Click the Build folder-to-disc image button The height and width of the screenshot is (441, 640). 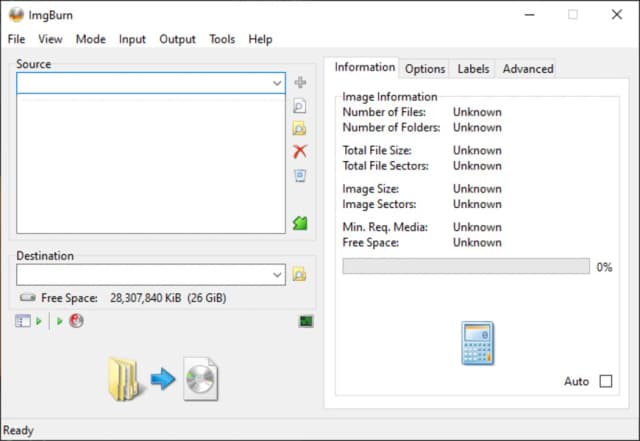(163, 379)
